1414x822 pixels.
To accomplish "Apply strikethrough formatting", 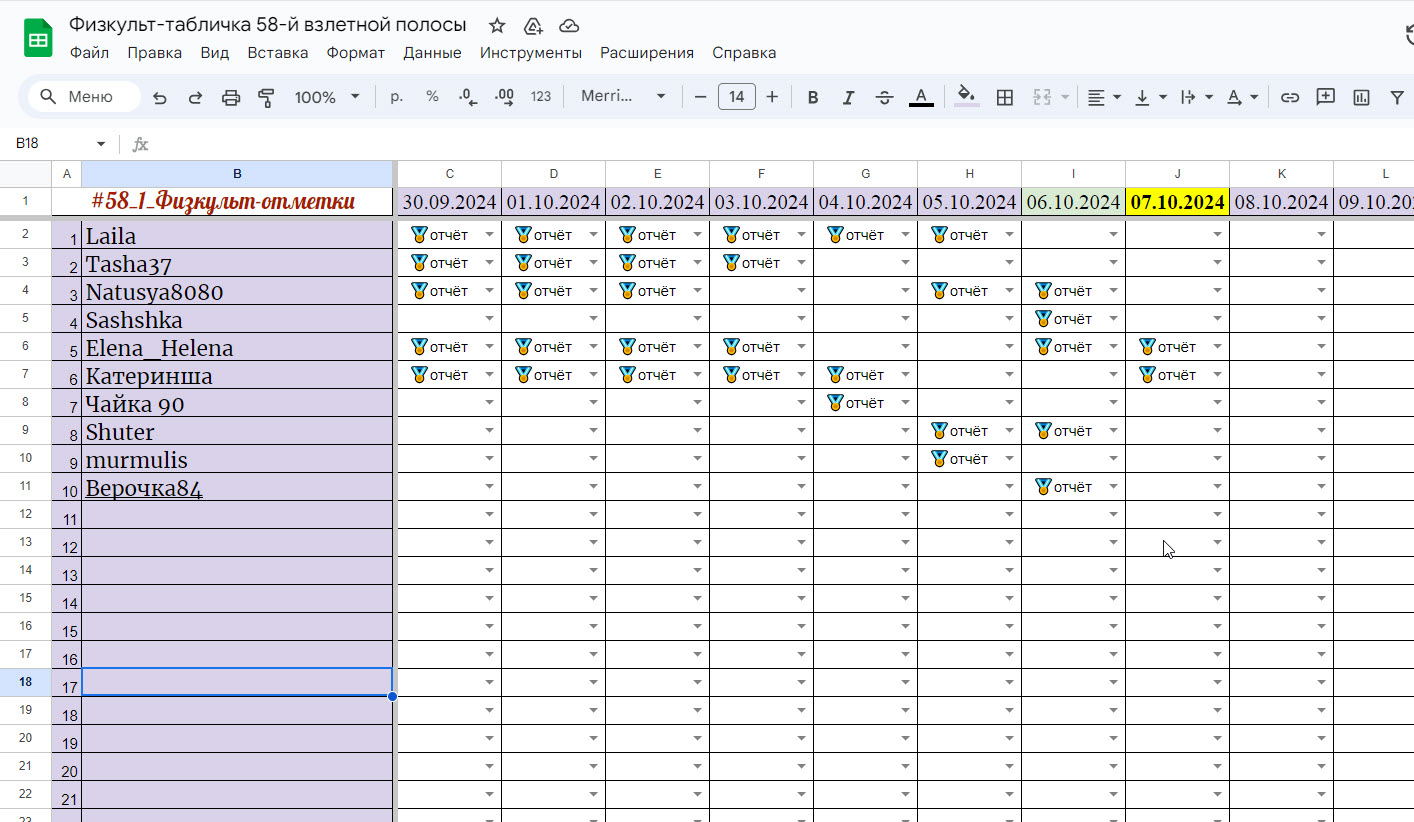I will point(884,97).
